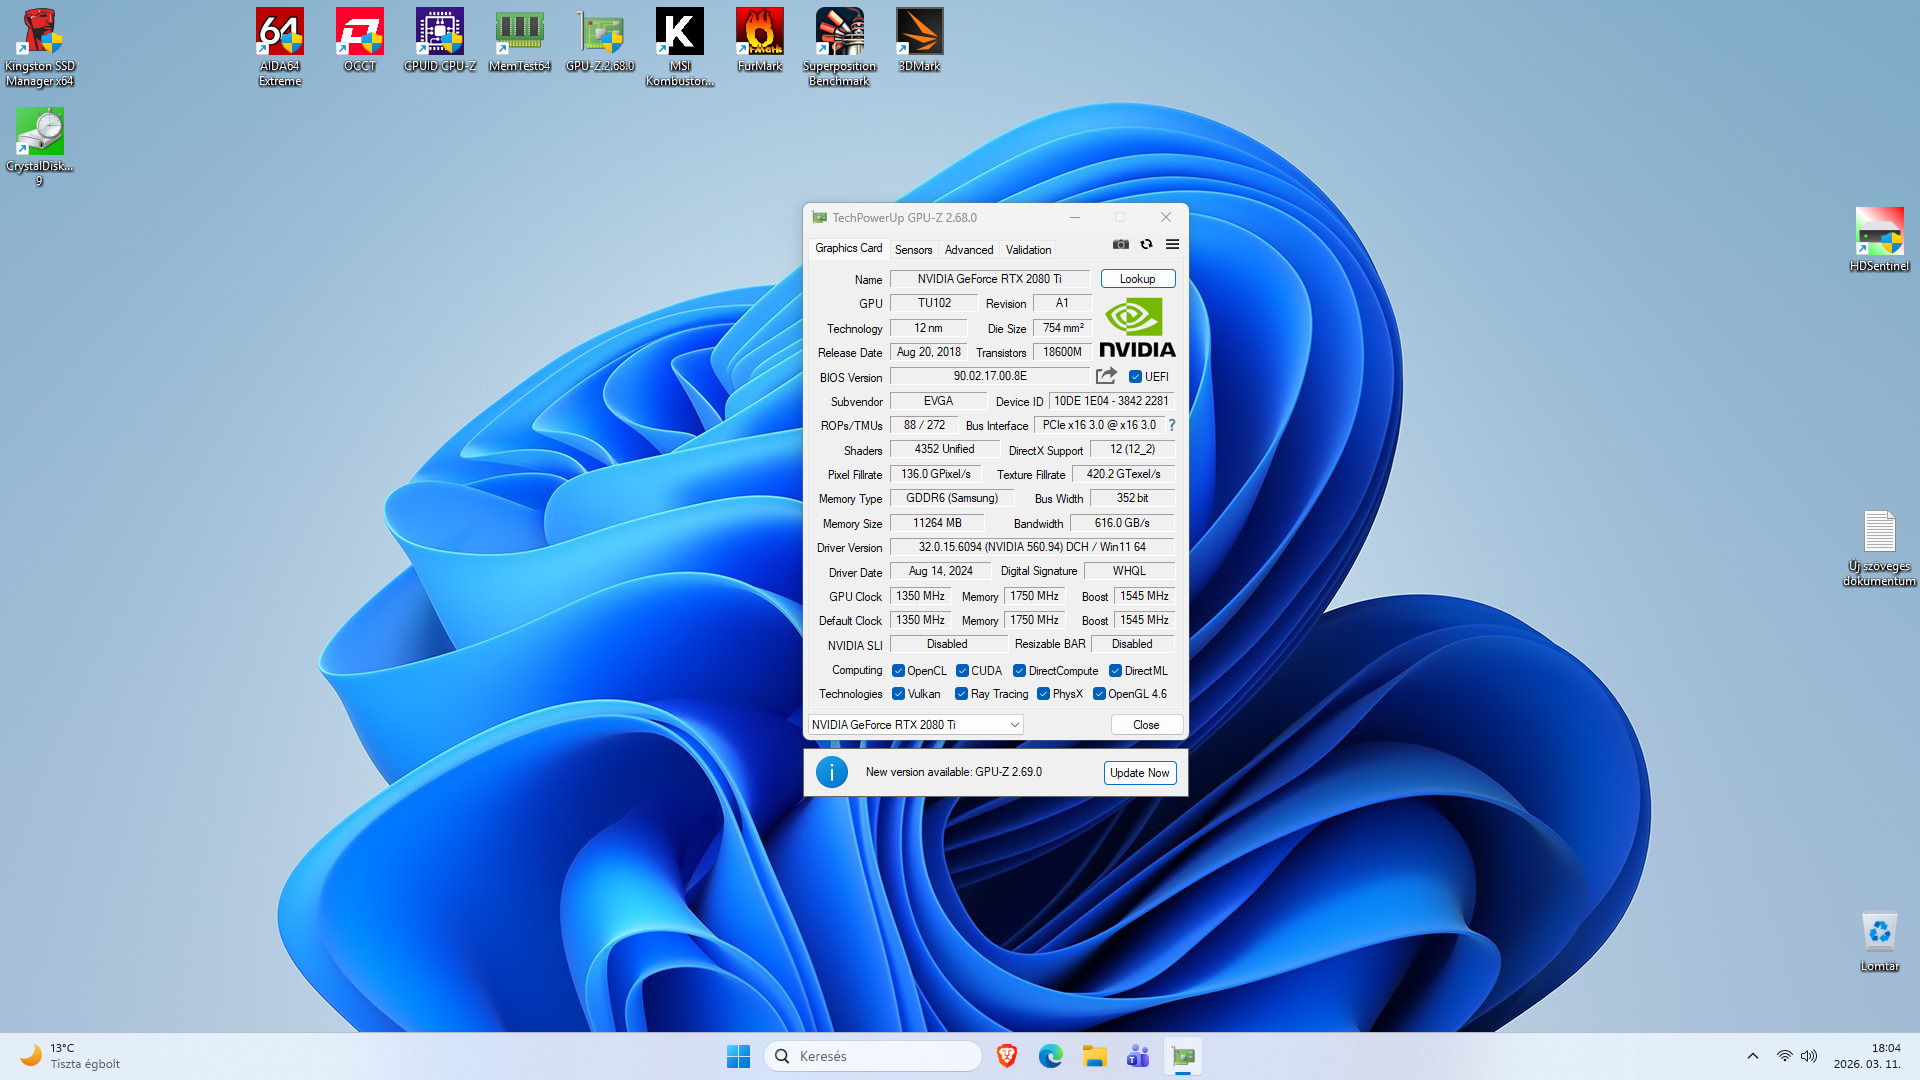Screen dimensions: 1920x1080
Task: Toggle the Vulkan checkbox
Action: [x=898, y=694]
